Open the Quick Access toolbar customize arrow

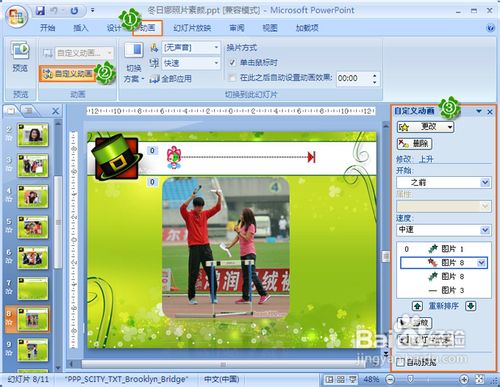pyautogui.click(x=93, y=11)
